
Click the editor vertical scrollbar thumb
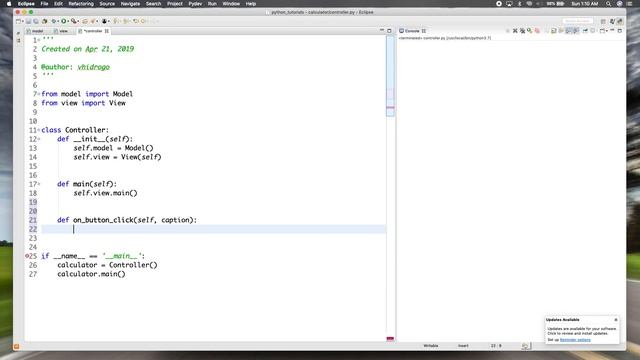[x=390, y=76]
